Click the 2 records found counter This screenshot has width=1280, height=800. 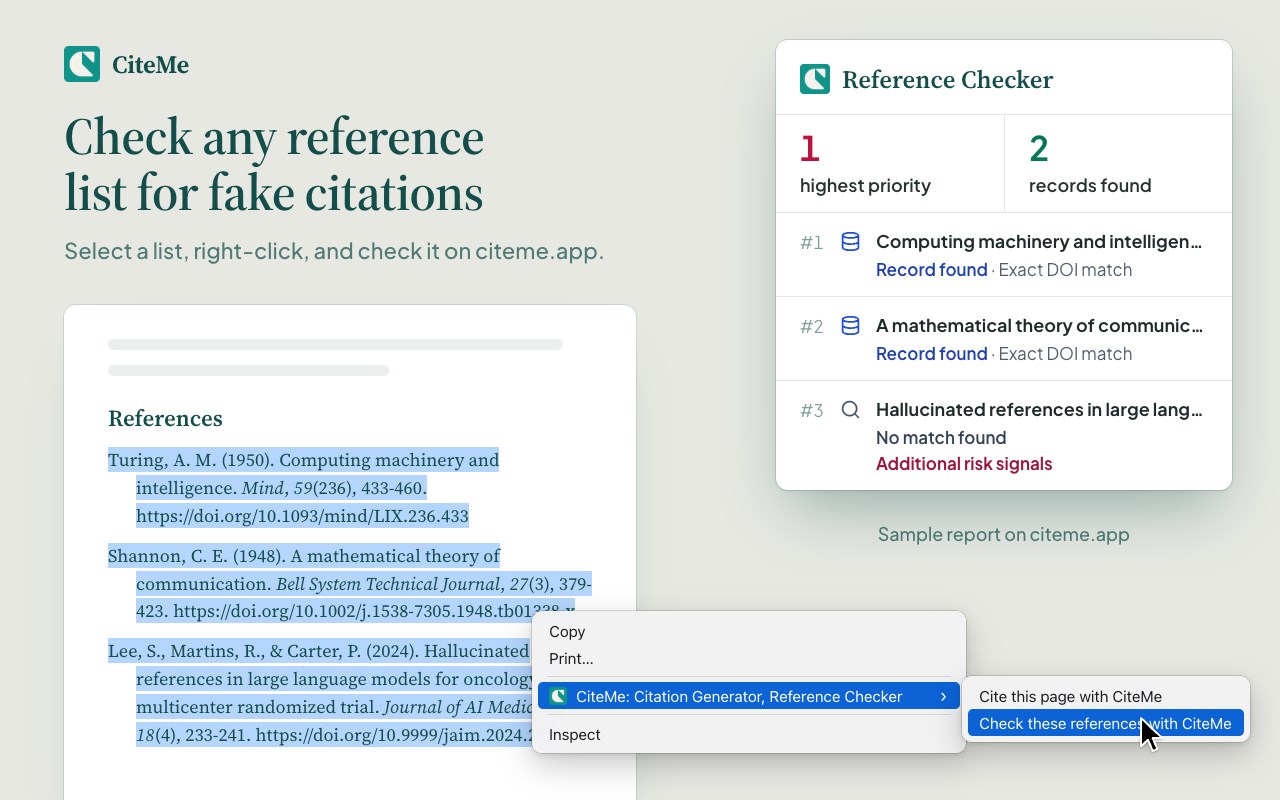[1118, 164]
